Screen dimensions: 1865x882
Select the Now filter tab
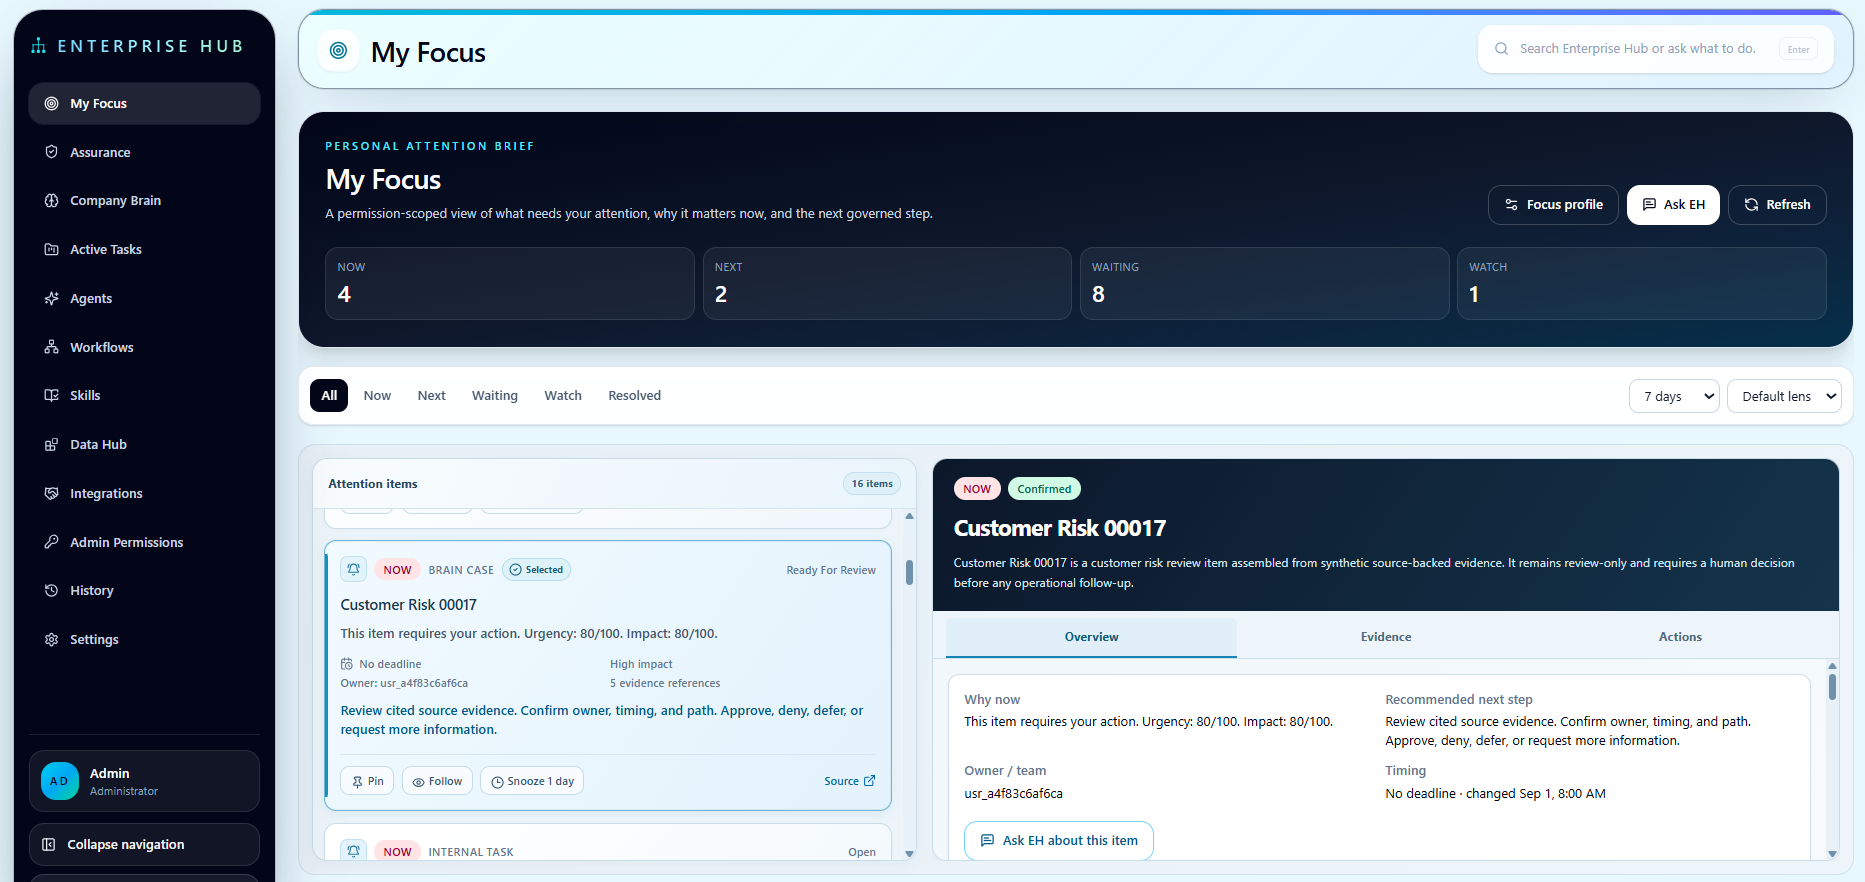(377, 396)
